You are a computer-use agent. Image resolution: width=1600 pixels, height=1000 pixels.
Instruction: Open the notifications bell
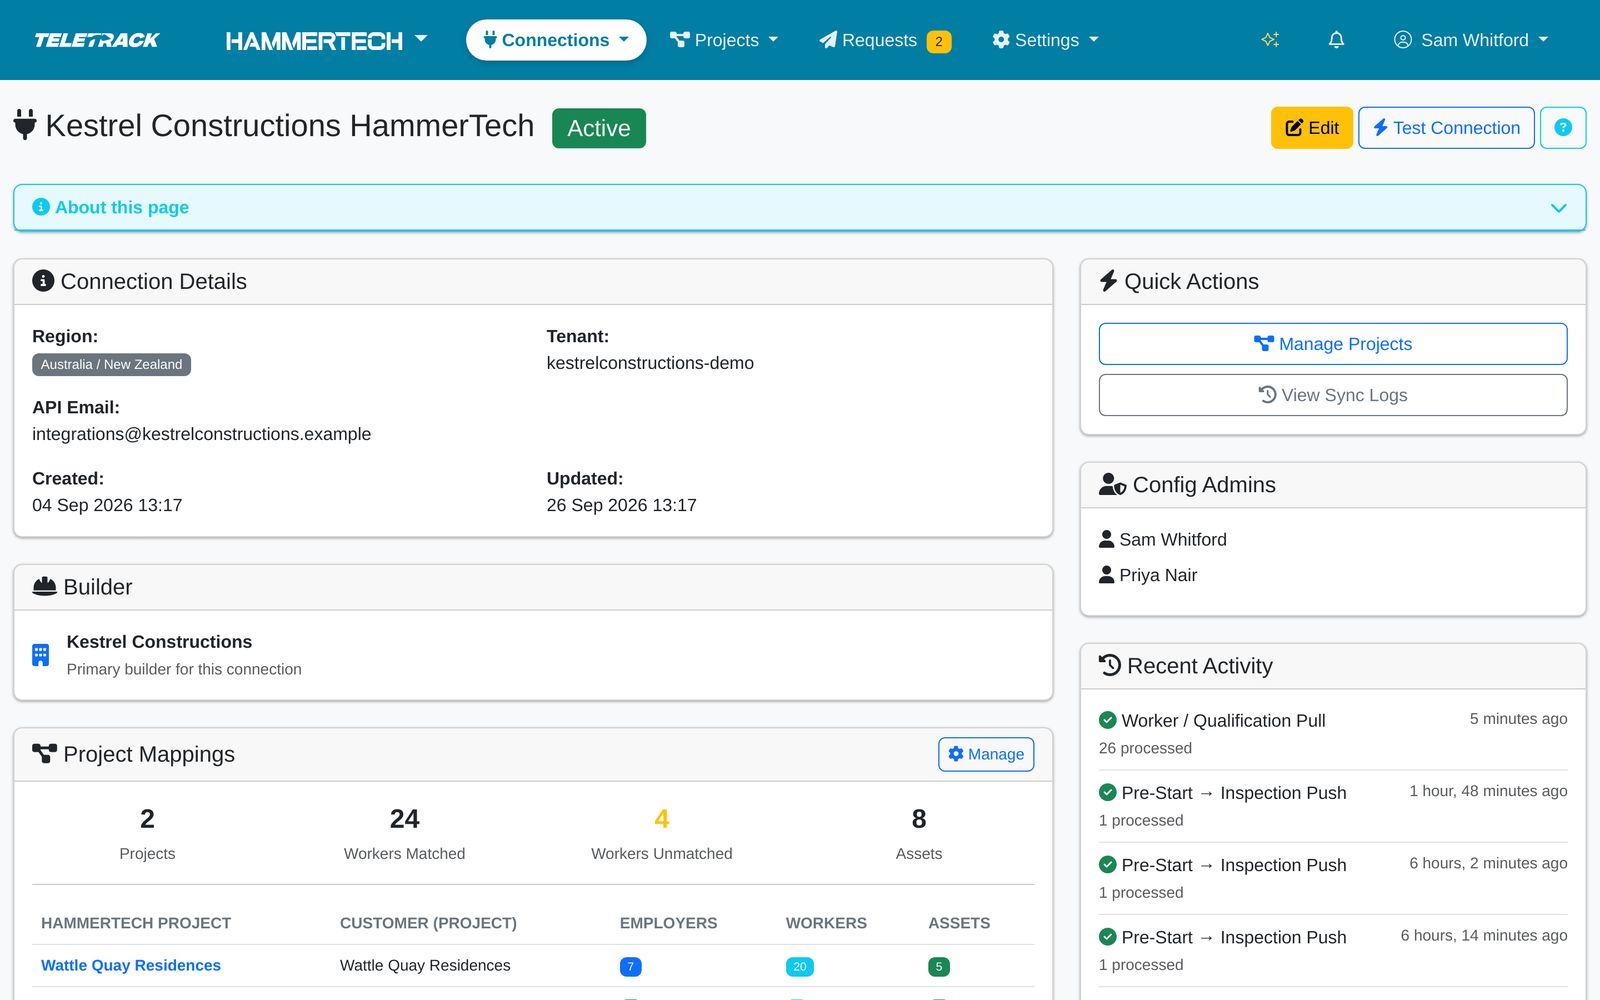(x=1336, y=40)
